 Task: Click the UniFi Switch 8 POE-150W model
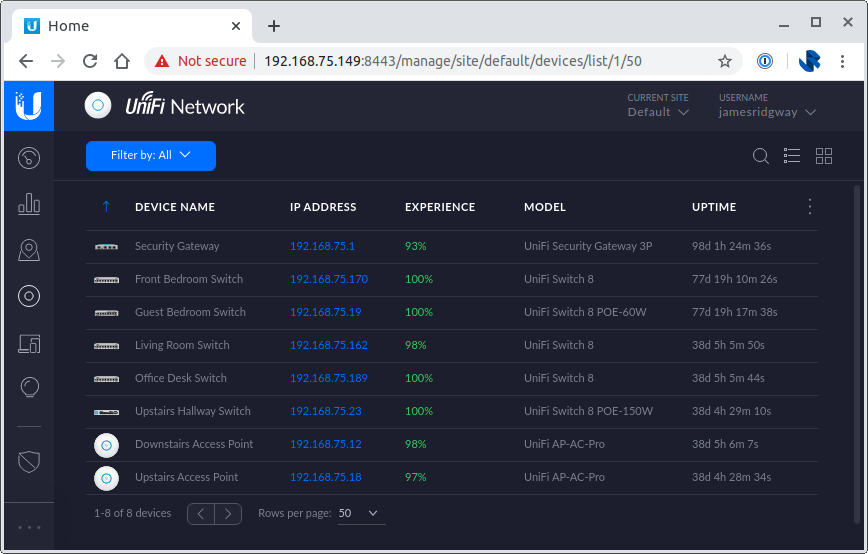[x=588, y=411]
